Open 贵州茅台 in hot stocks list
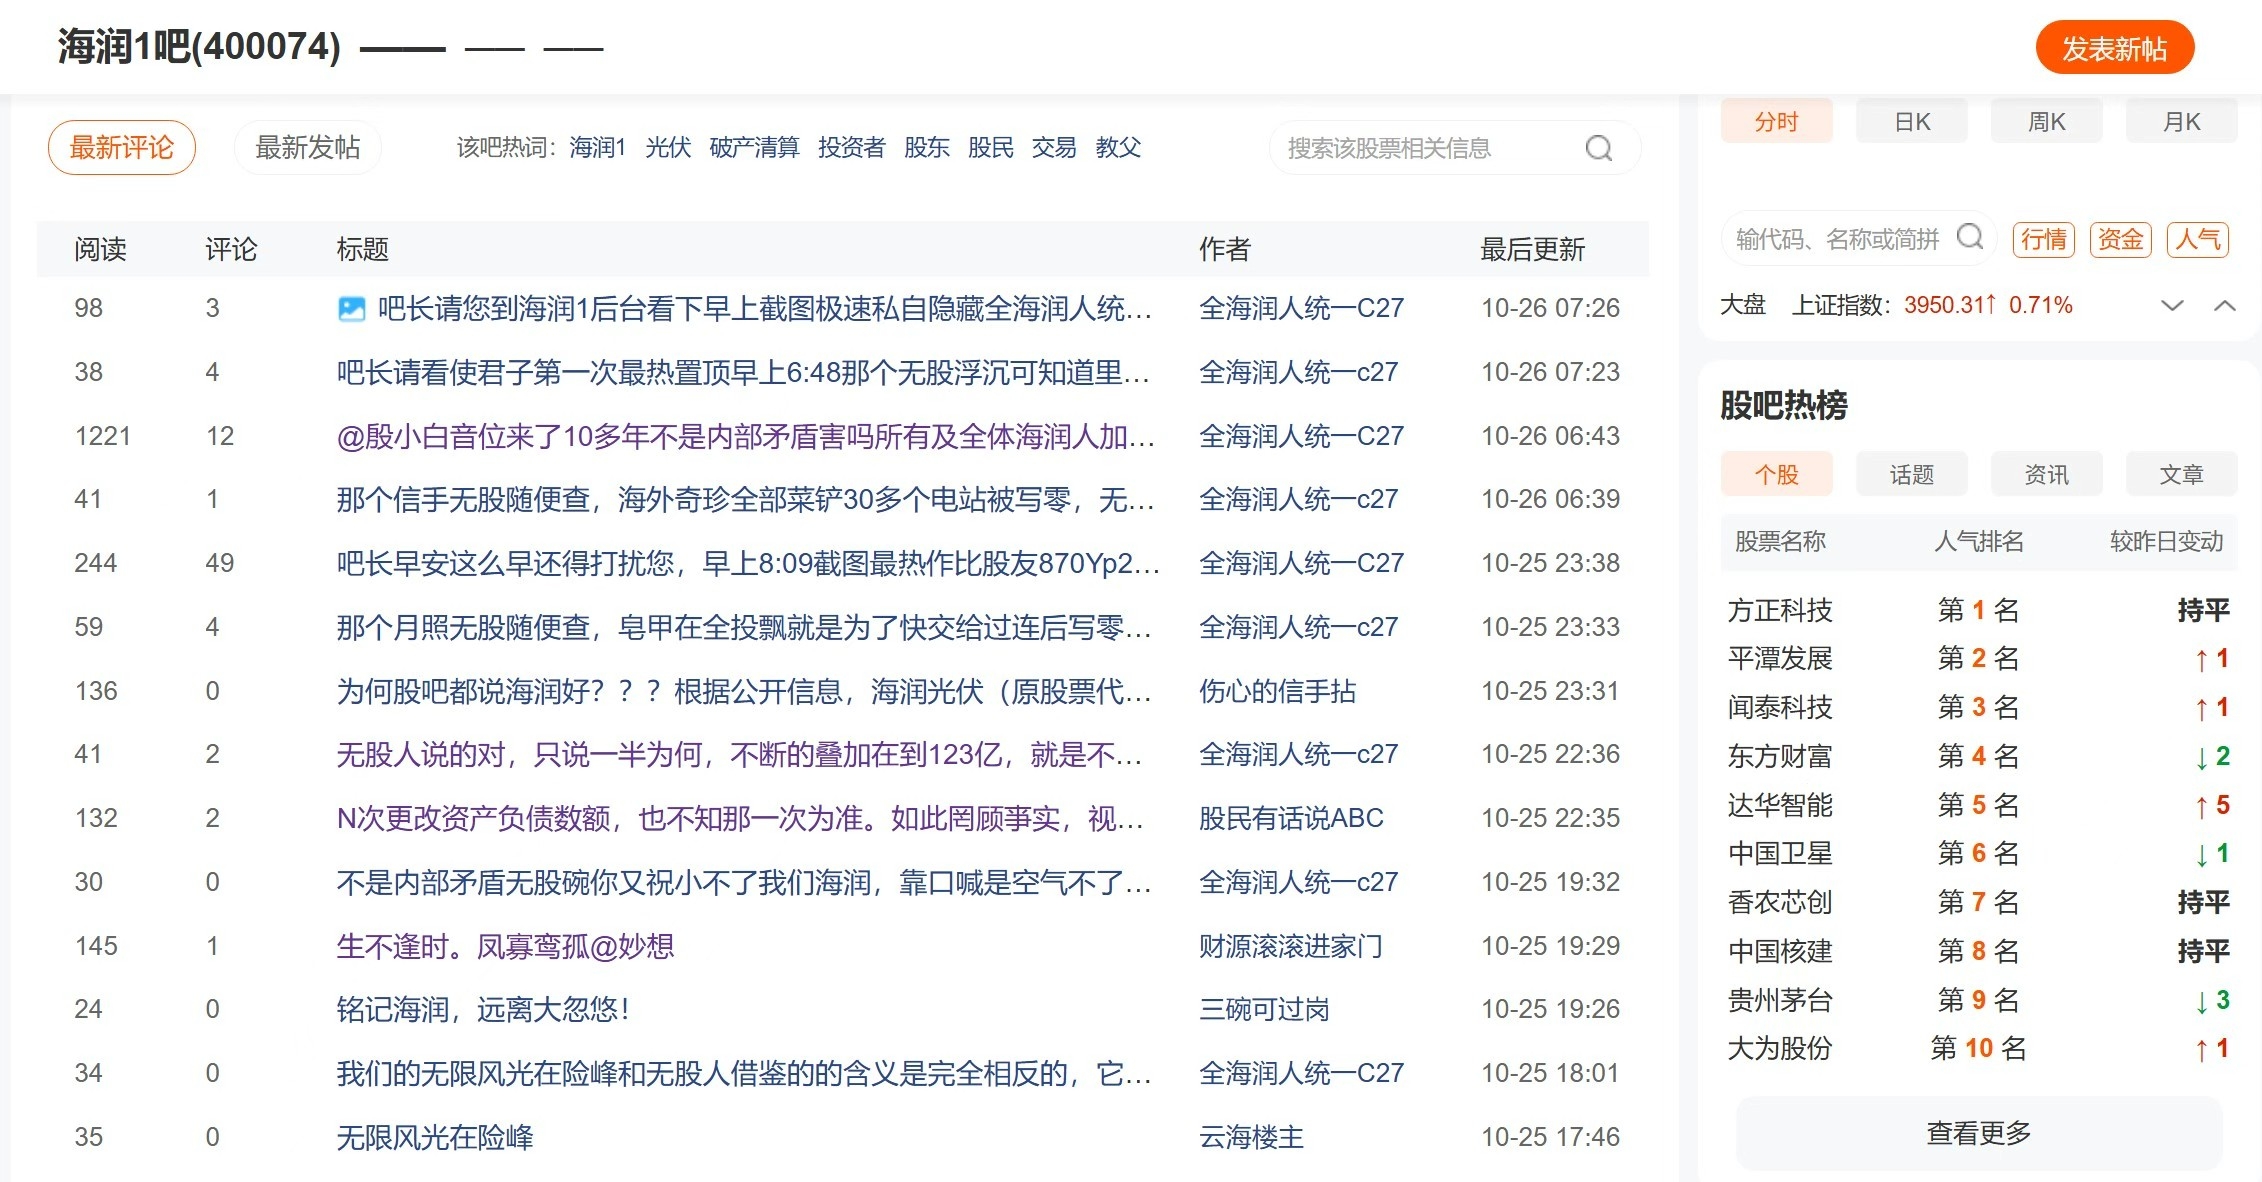Screen dimensions: 2262x1182 click(x=1780, y=1000)
